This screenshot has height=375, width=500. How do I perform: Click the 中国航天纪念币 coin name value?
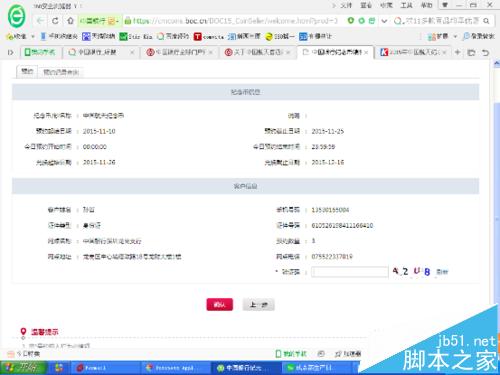103,116
